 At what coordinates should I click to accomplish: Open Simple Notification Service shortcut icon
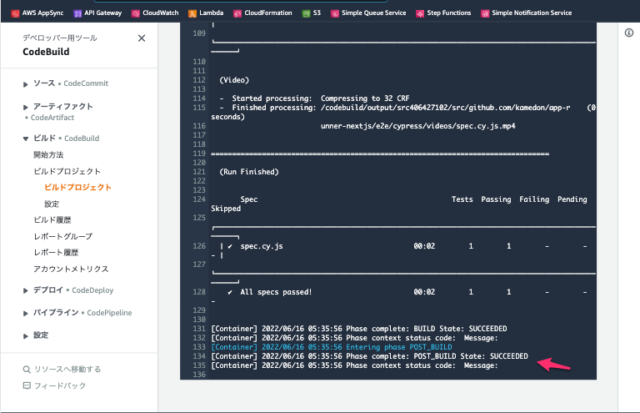point(484,13)
